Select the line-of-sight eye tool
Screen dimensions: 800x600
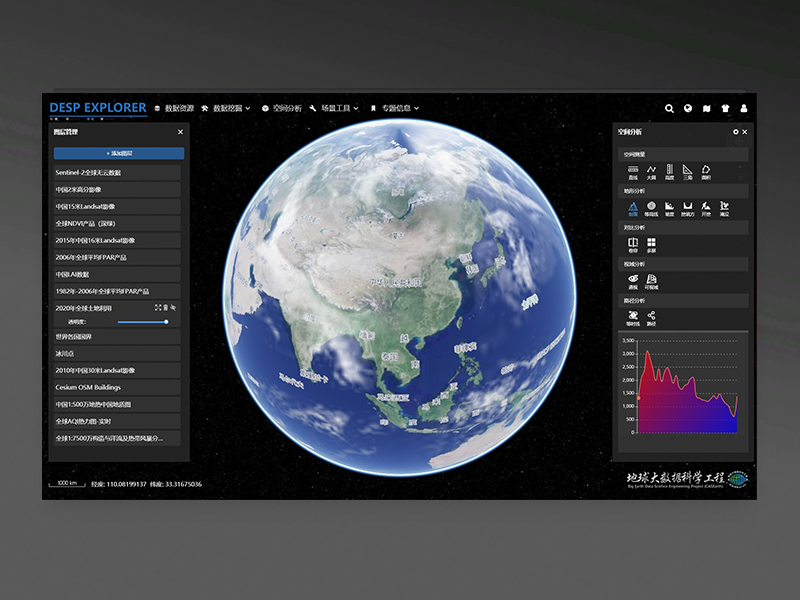[x=633, y=282]
